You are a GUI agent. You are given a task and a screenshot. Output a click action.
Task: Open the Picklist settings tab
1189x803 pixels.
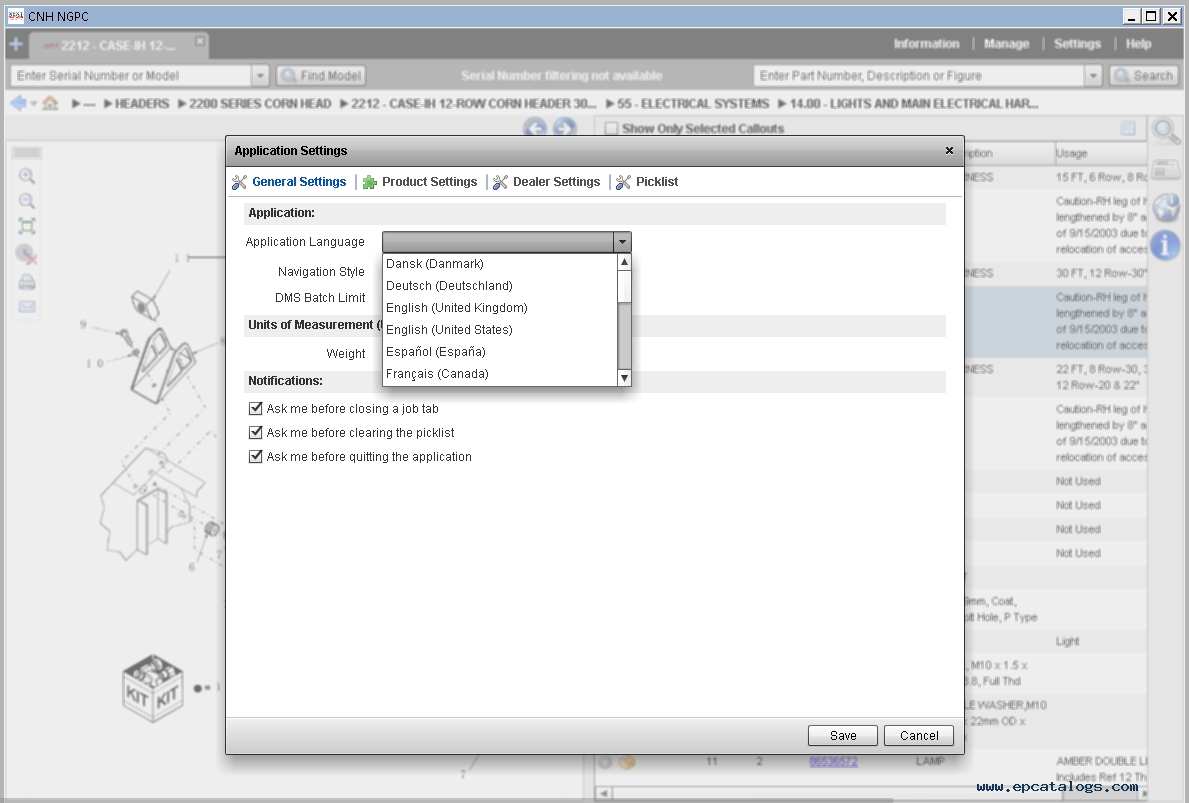point(657,182)
